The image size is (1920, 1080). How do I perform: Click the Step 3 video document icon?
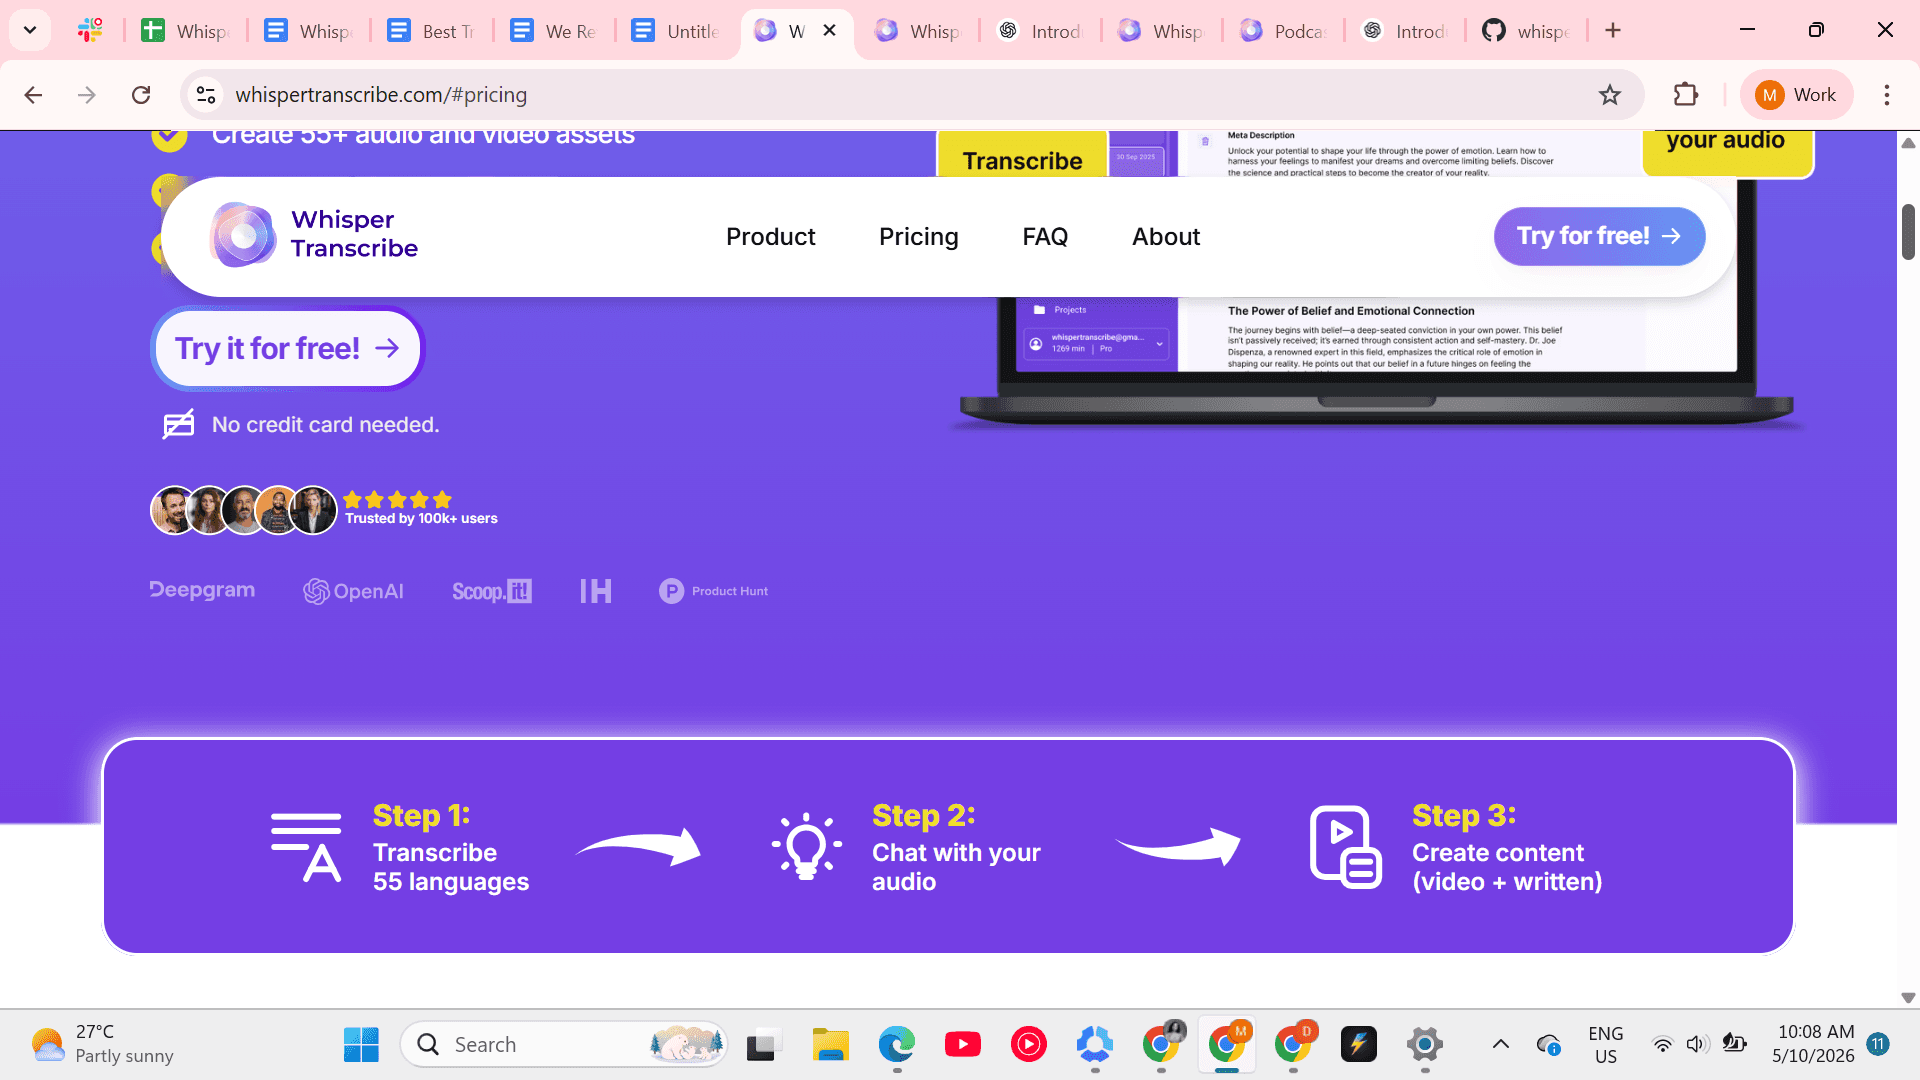[x=1346, y=847]
